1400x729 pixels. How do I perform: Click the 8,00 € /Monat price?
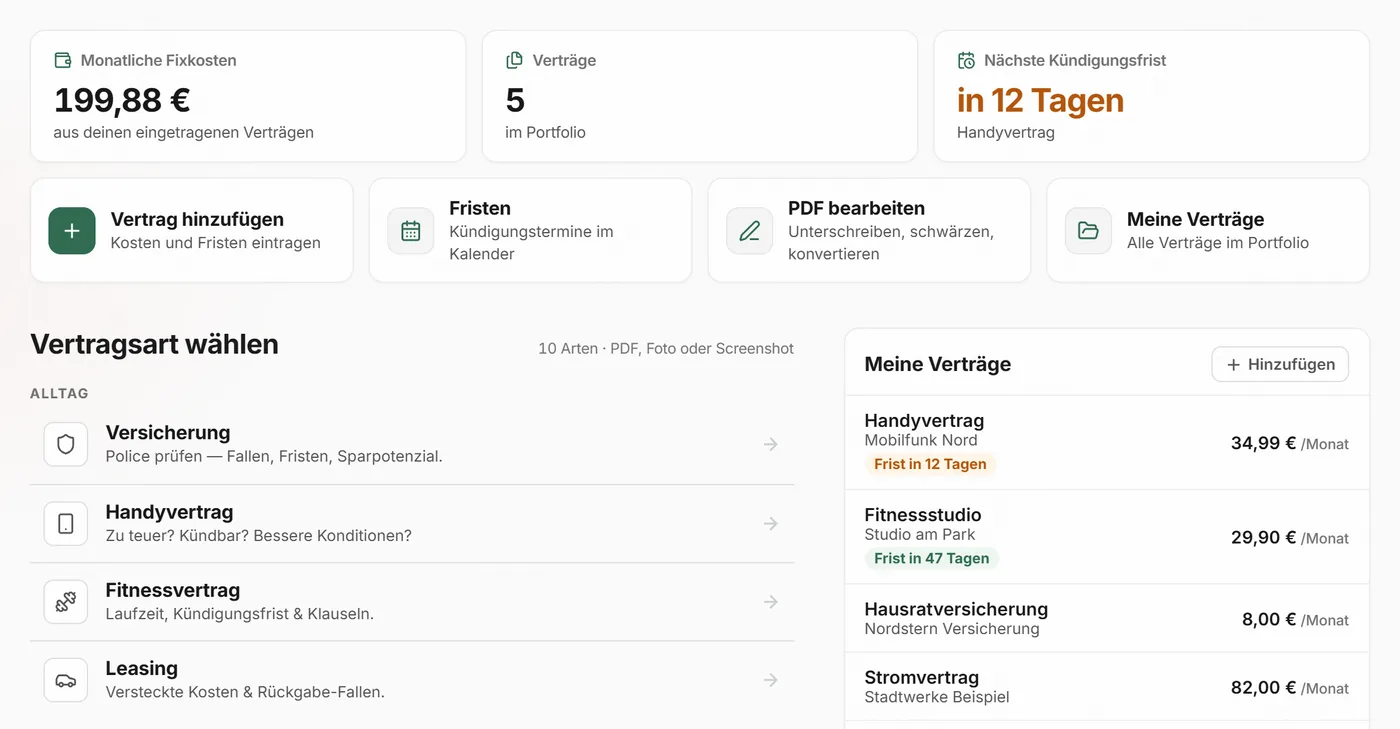point(1295,619)
